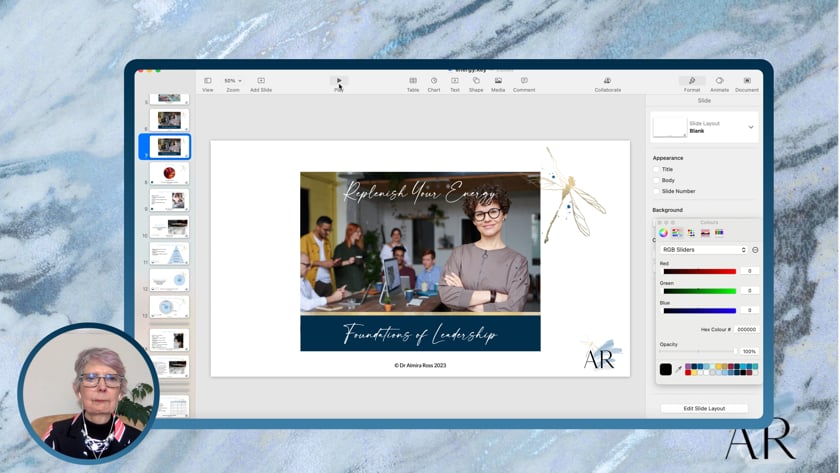This screenshot has height=473, width=840.
Task: Select the colour wheel picker mode
Action: click(663, 232)
